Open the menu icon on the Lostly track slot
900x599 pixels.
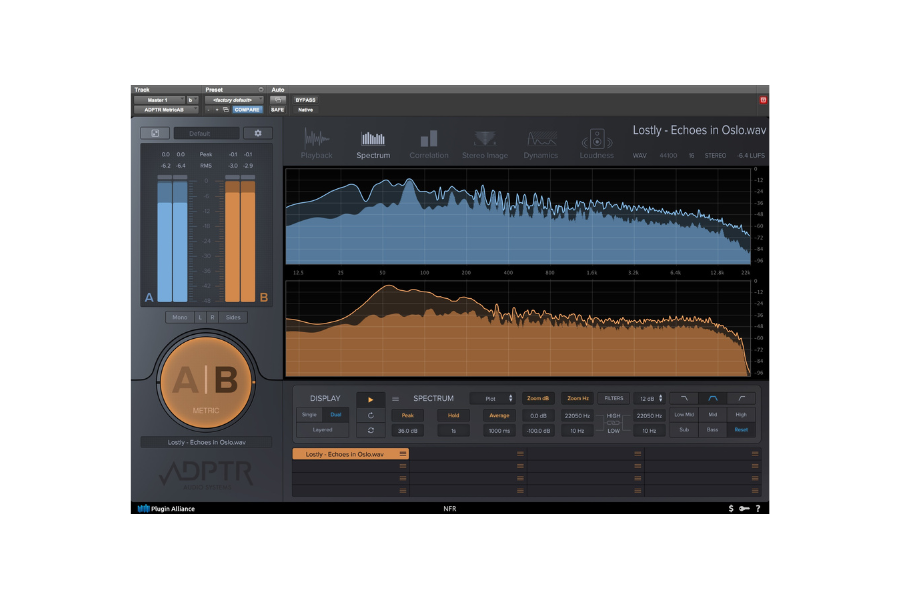point(403,454)
